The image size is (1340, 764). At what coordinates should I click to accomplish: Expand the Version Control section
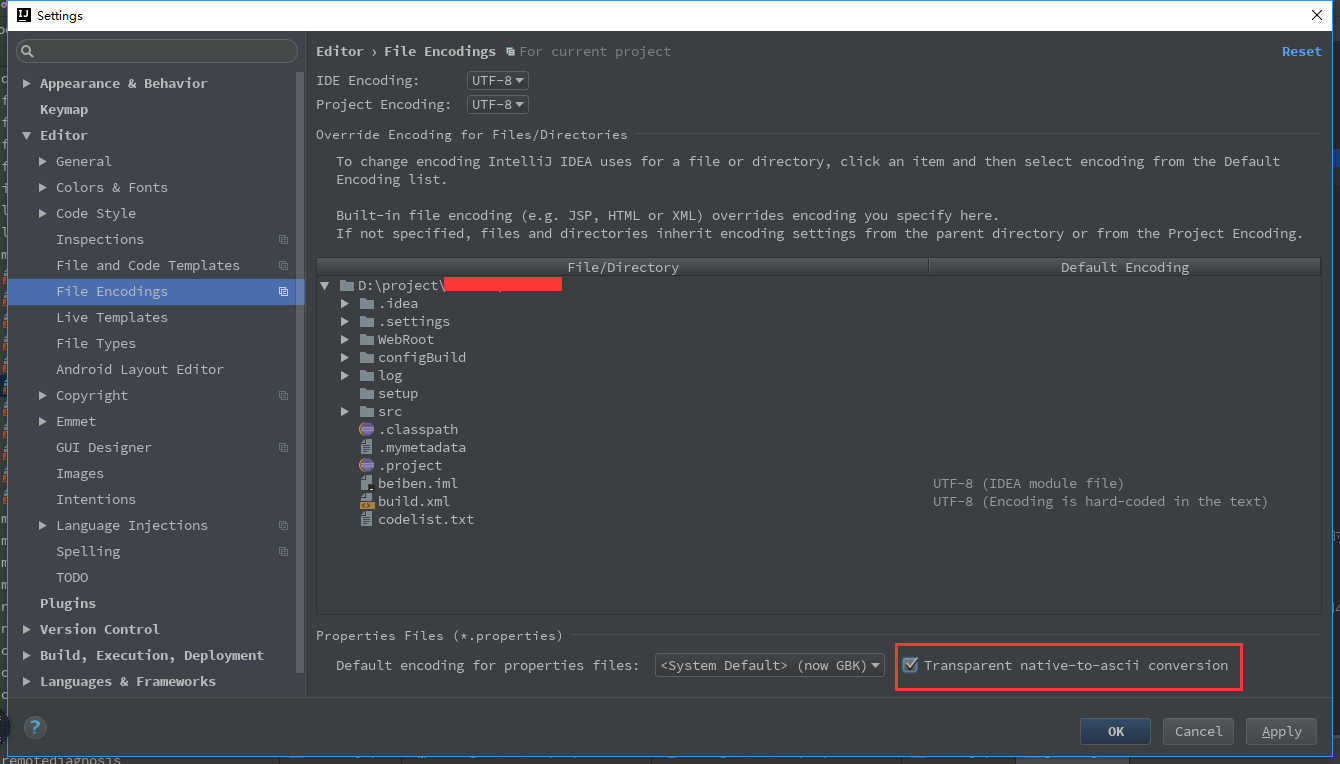(x=27, y=630)
